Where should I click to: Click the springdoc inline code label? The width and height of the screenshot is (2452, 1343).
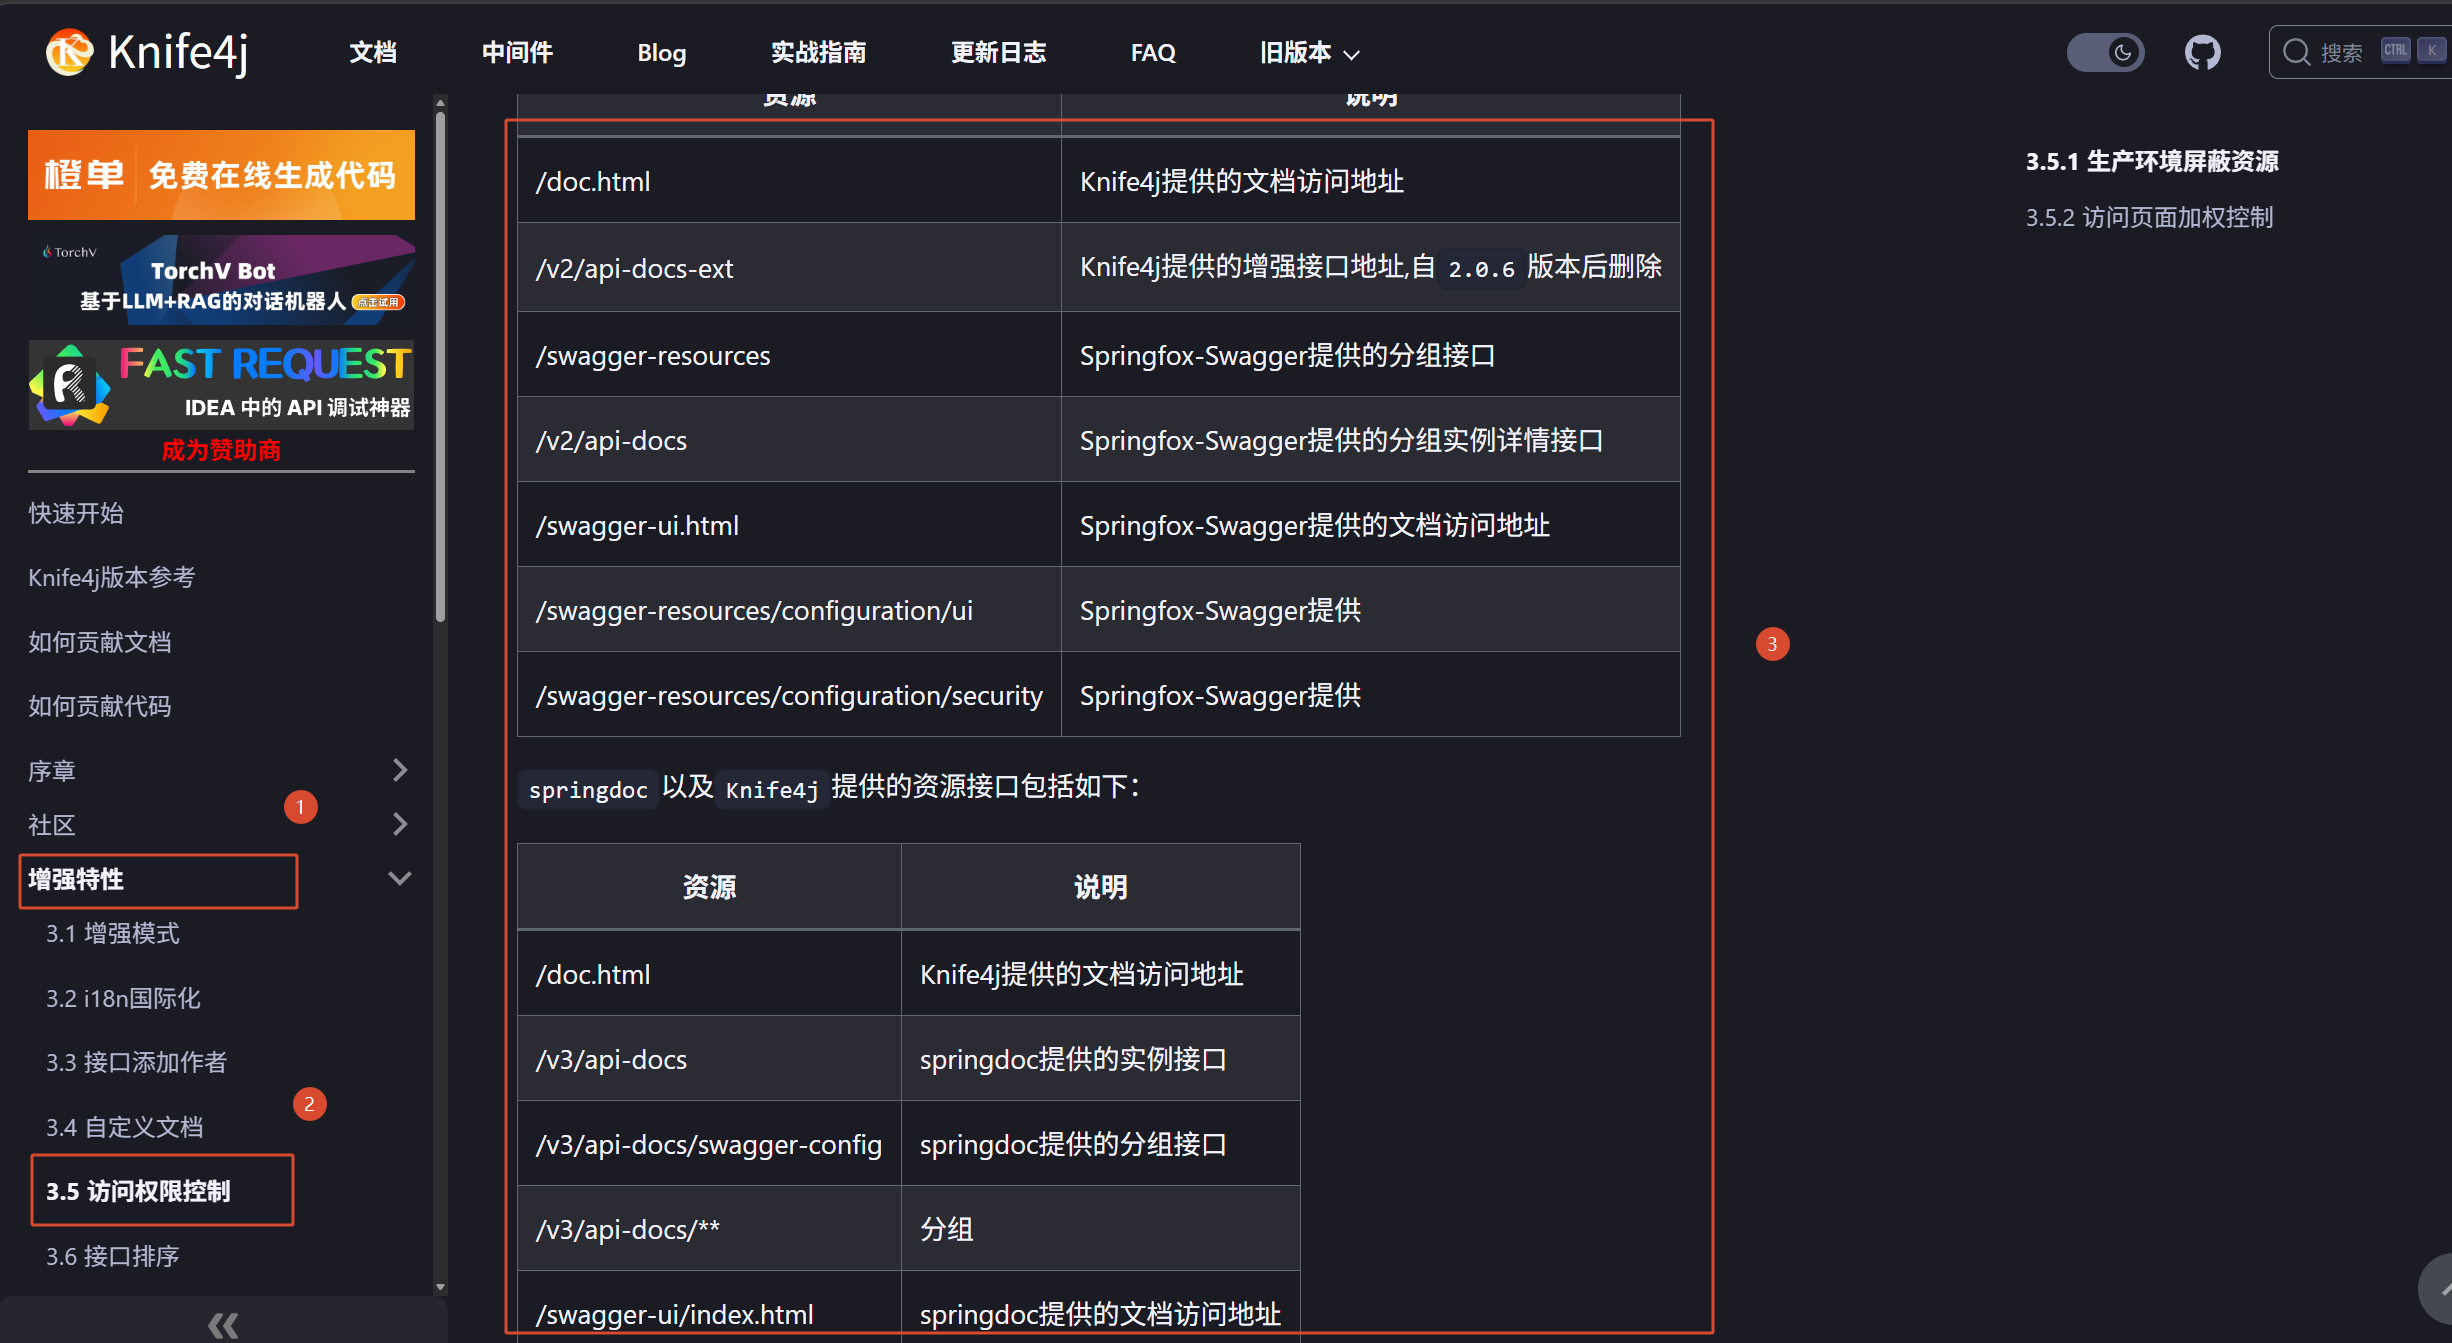click(x=588, y=789)
